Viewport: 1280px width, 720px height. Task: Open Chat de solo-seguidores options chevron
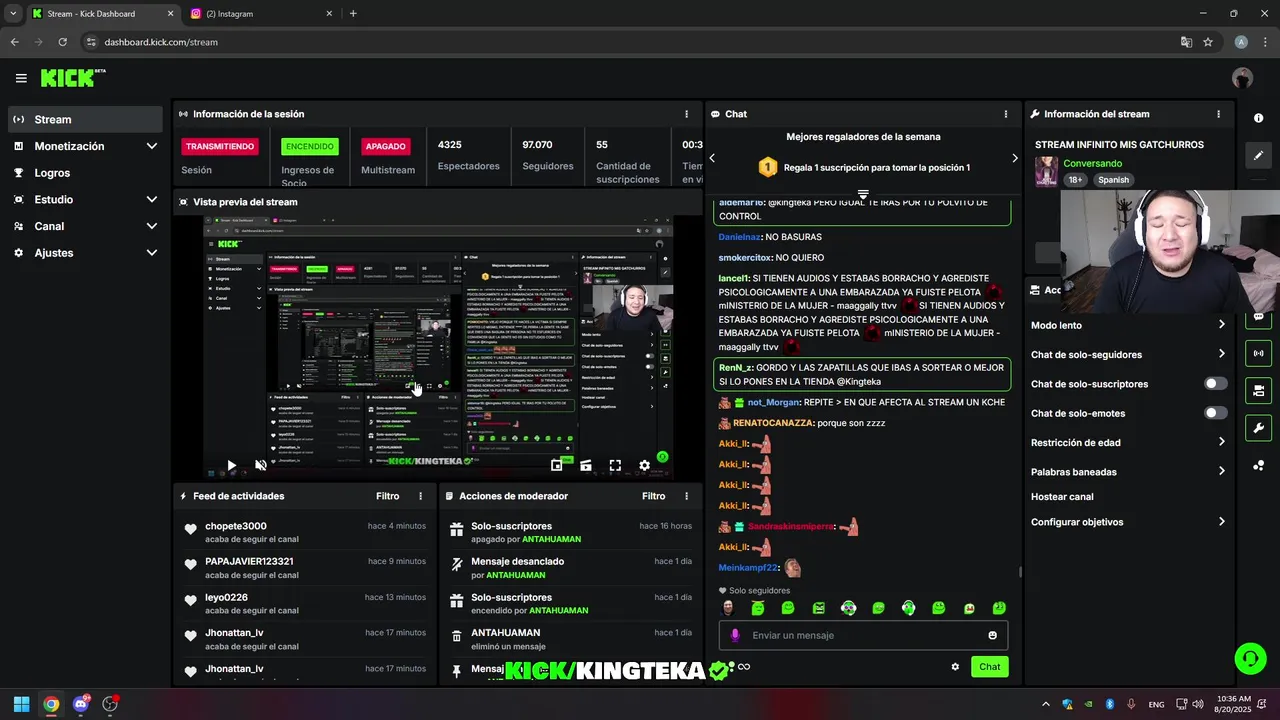(x=1221, y=354)
